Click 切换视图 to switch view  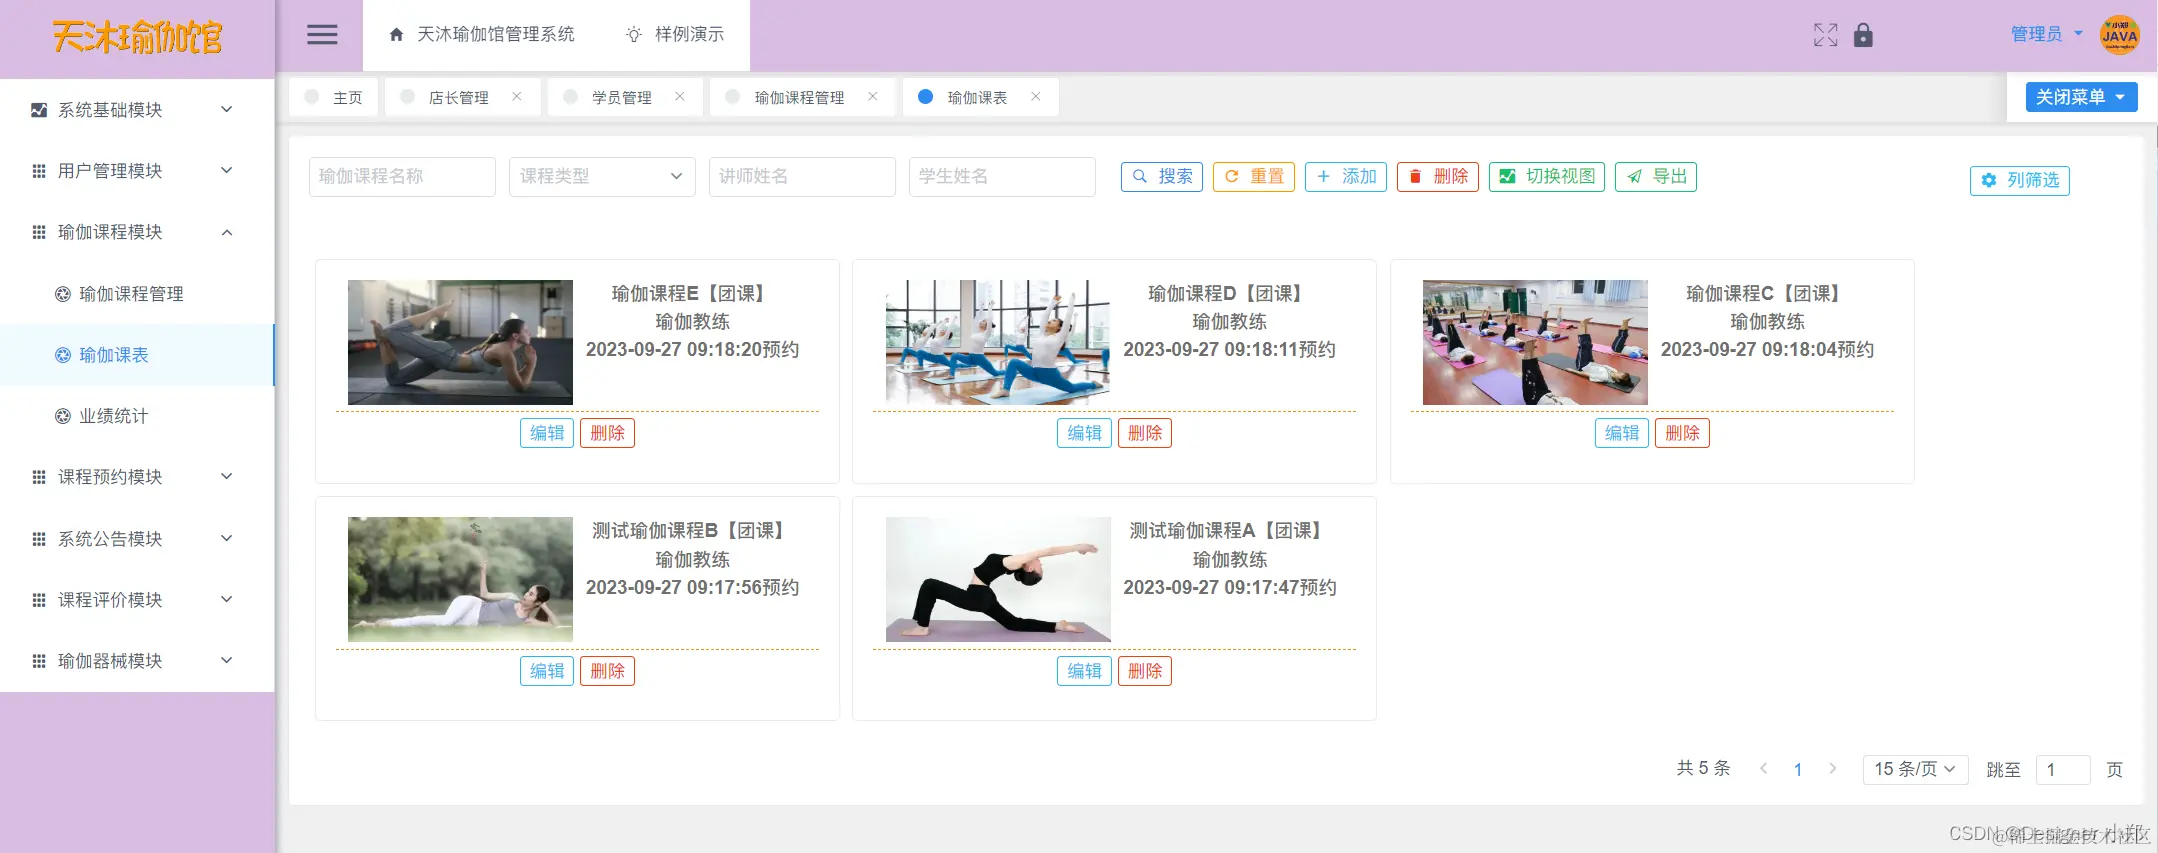coord(1547,177)
